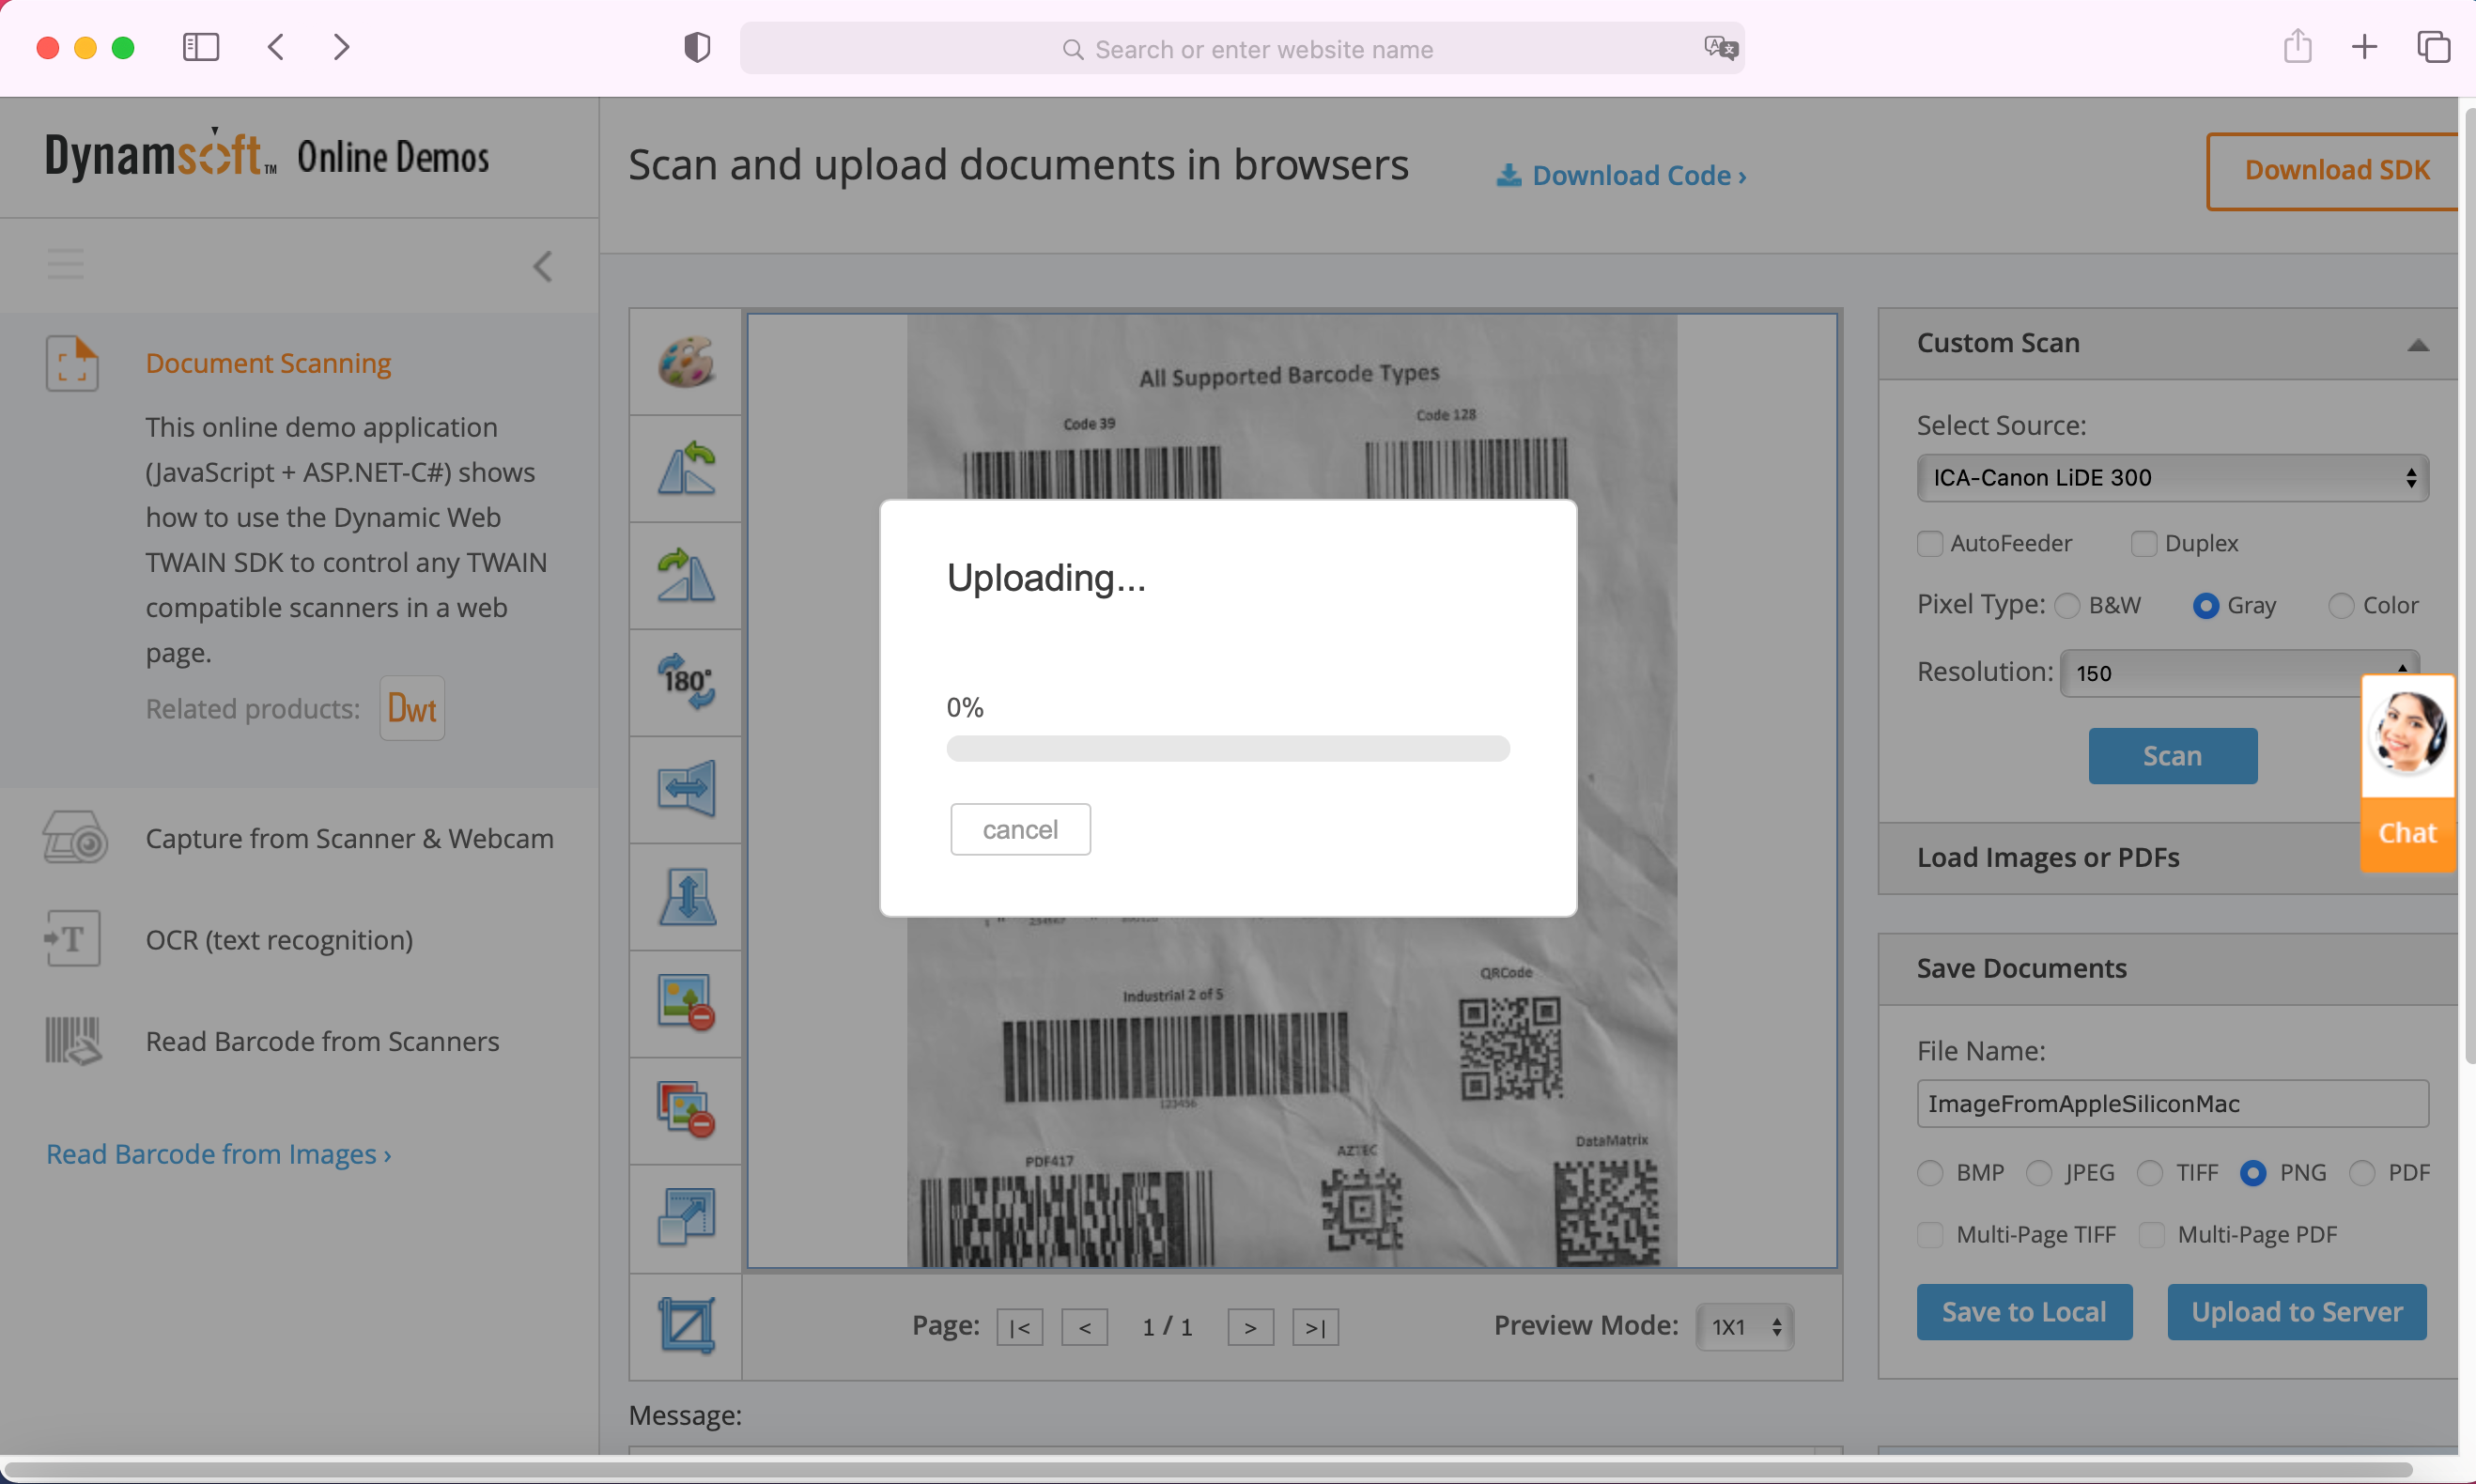Click the upload progress bar
This screenshot has height=1484, width=2476.
pos(1228,749)
